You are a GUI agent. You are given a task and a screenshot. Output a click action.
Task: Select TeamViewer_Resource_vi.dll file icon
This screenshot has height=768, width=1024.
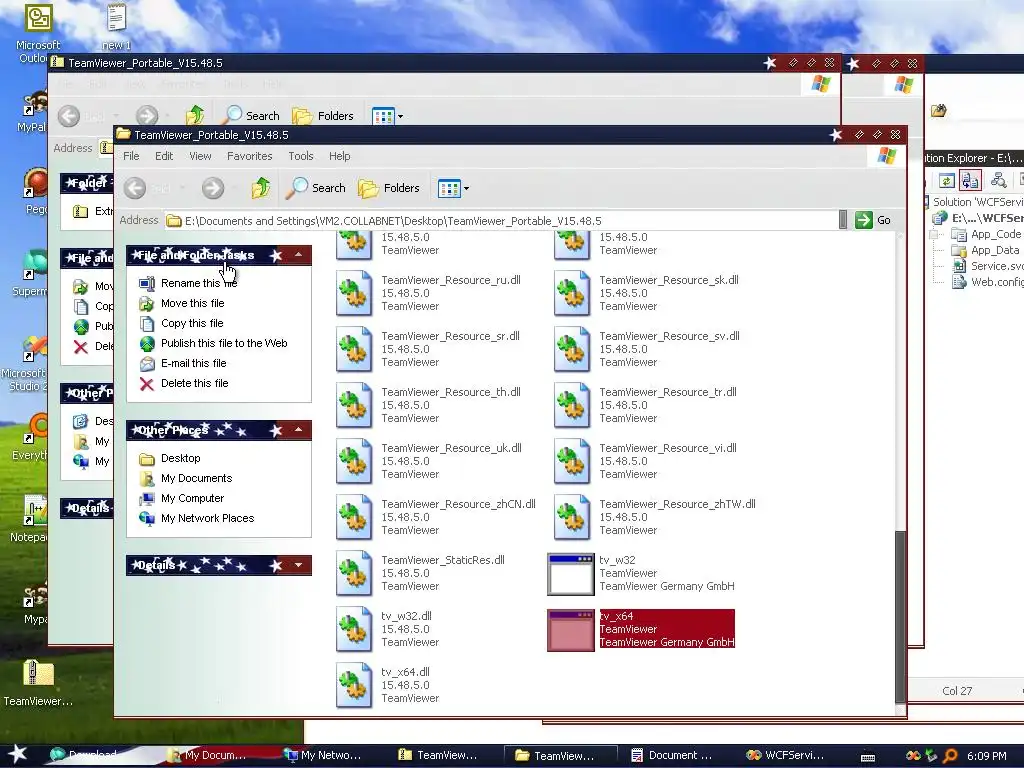[572, 462]
